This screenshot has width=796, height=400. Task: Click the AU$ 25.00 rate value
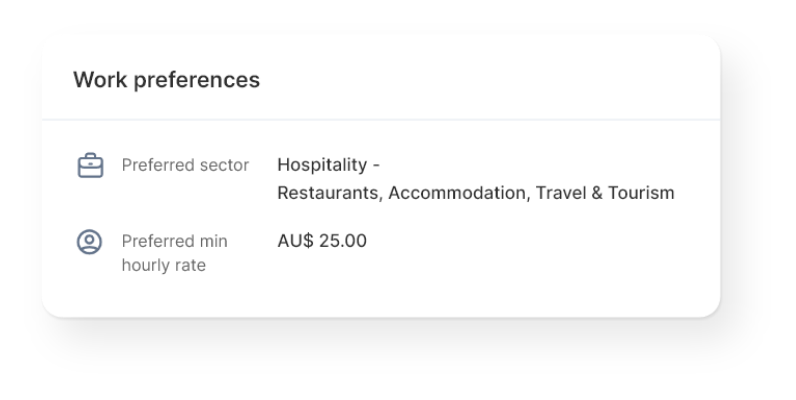pos(322,241)
